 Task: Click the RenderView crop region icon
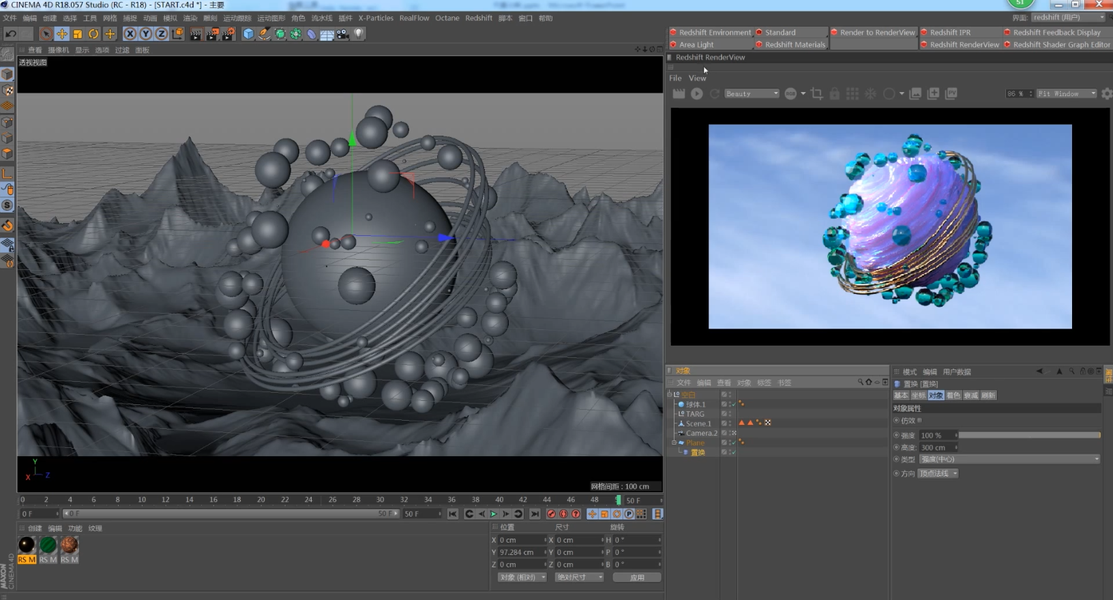817,94
